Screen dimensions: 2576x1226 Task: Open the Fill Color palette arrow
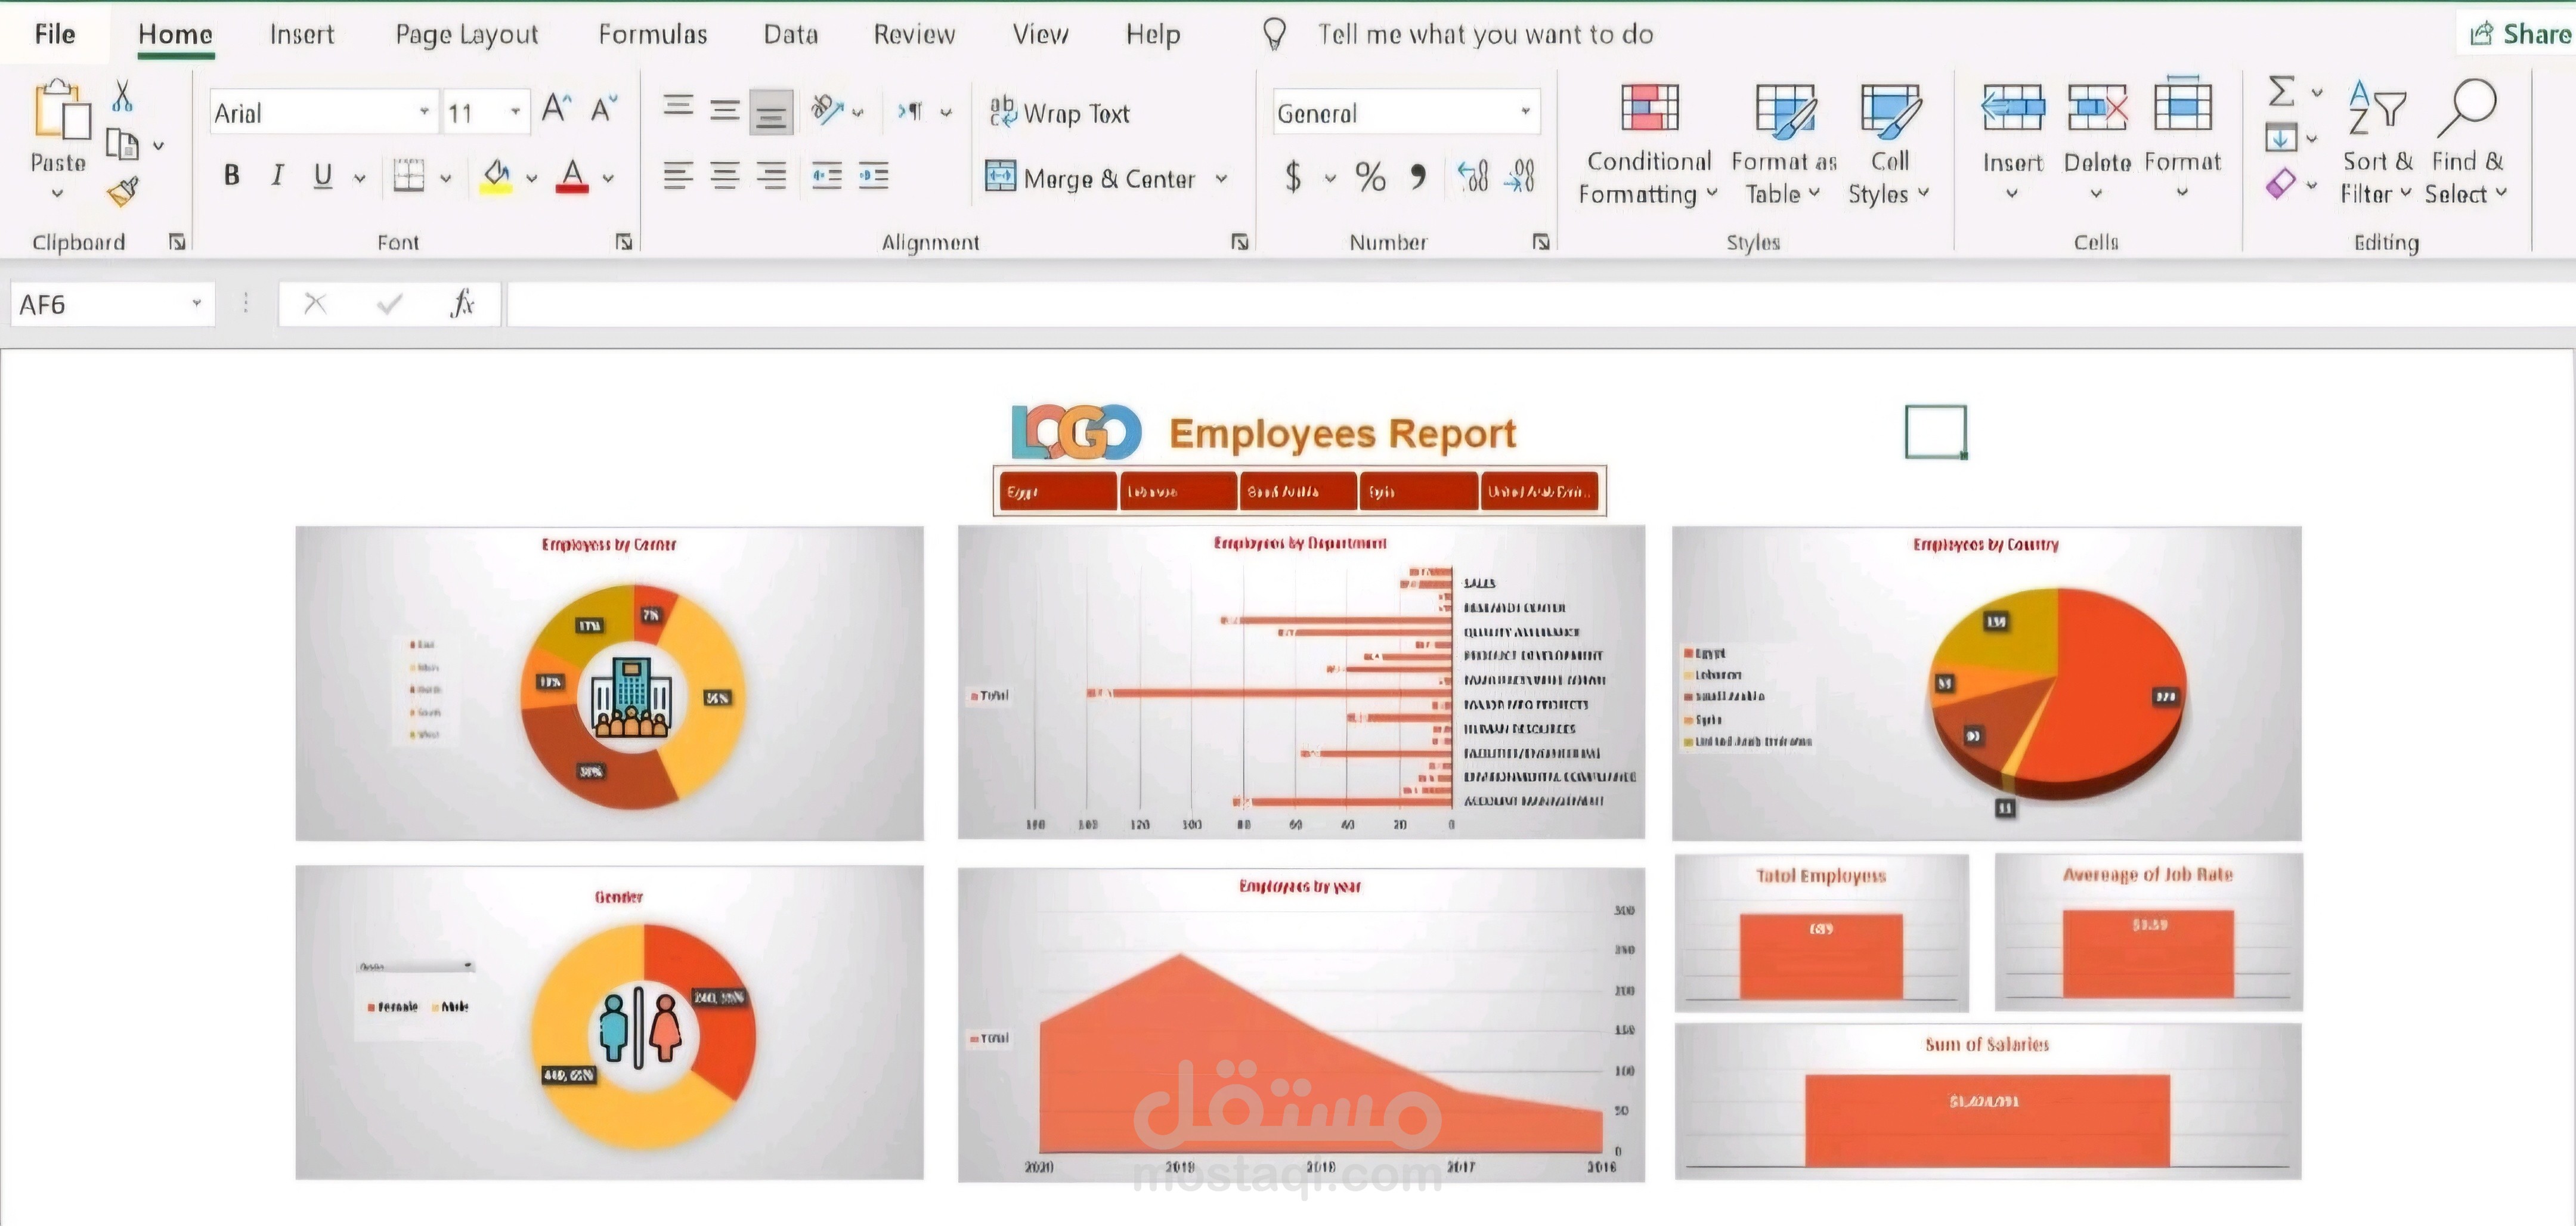[532, 178]
